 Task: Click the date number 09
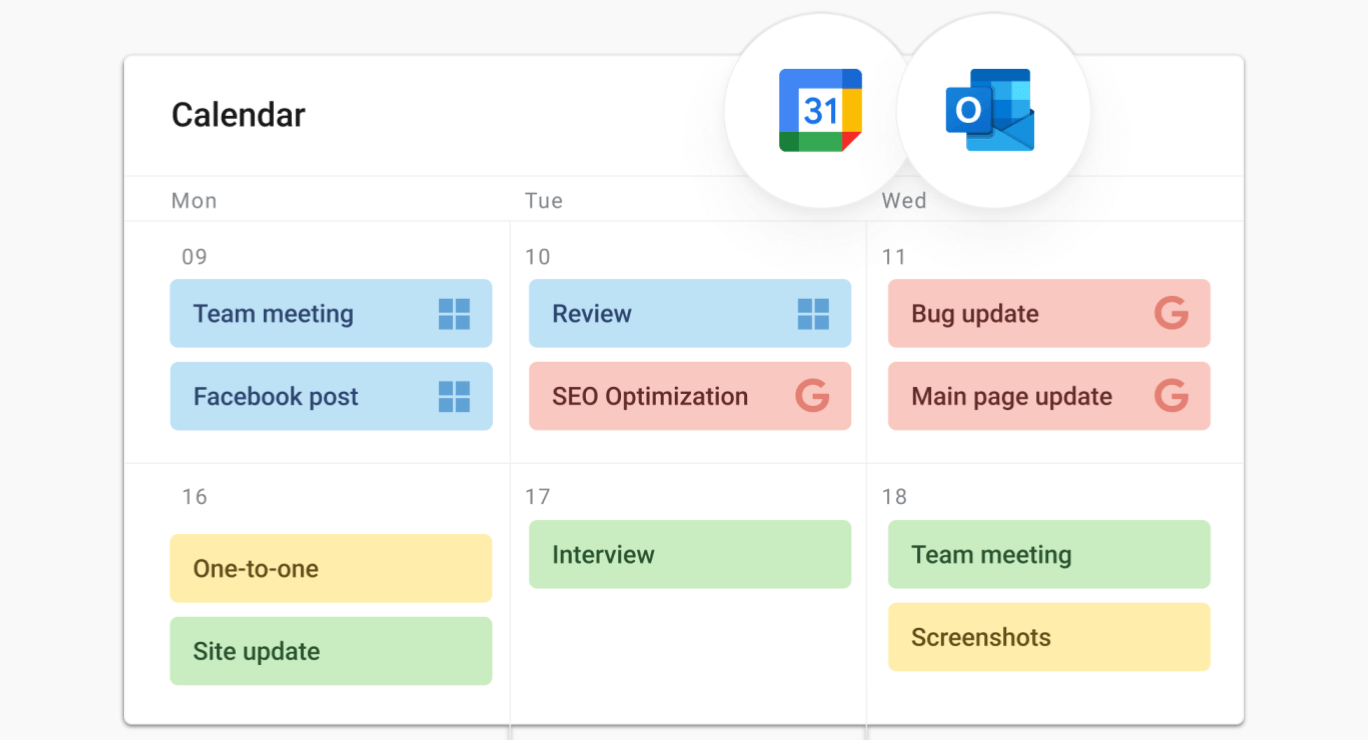194,257
